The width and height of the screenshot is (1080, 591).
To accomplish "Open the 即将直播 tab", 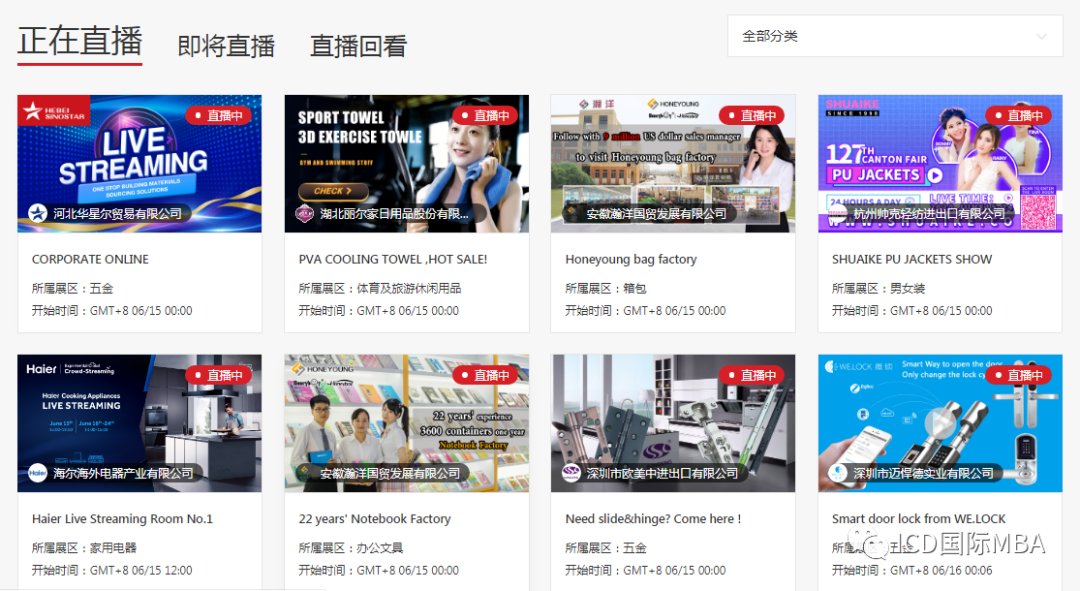I will pyautogui.click(x=226, y=46).
